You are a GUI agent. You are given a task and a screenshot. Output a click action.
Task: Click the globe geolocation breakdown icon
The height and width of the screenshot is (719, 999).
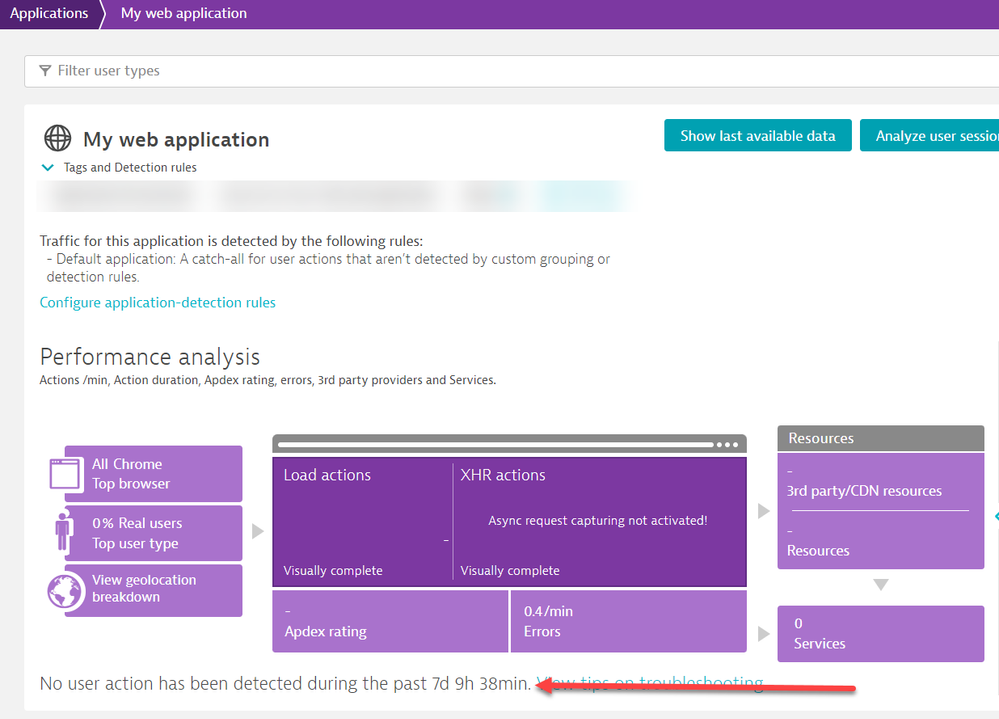tap(66, 590)
